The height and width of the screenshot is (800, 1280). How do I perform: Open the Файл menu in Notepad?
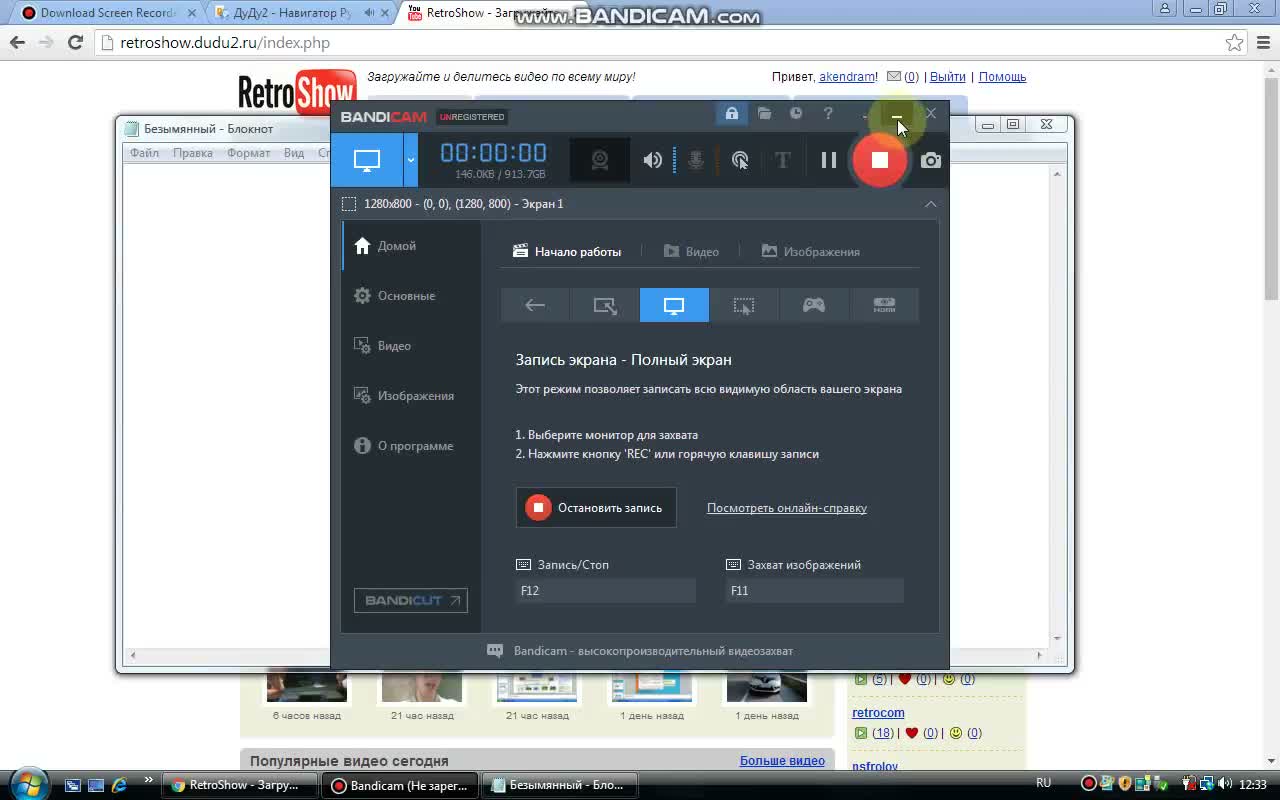tap(144, 153)
